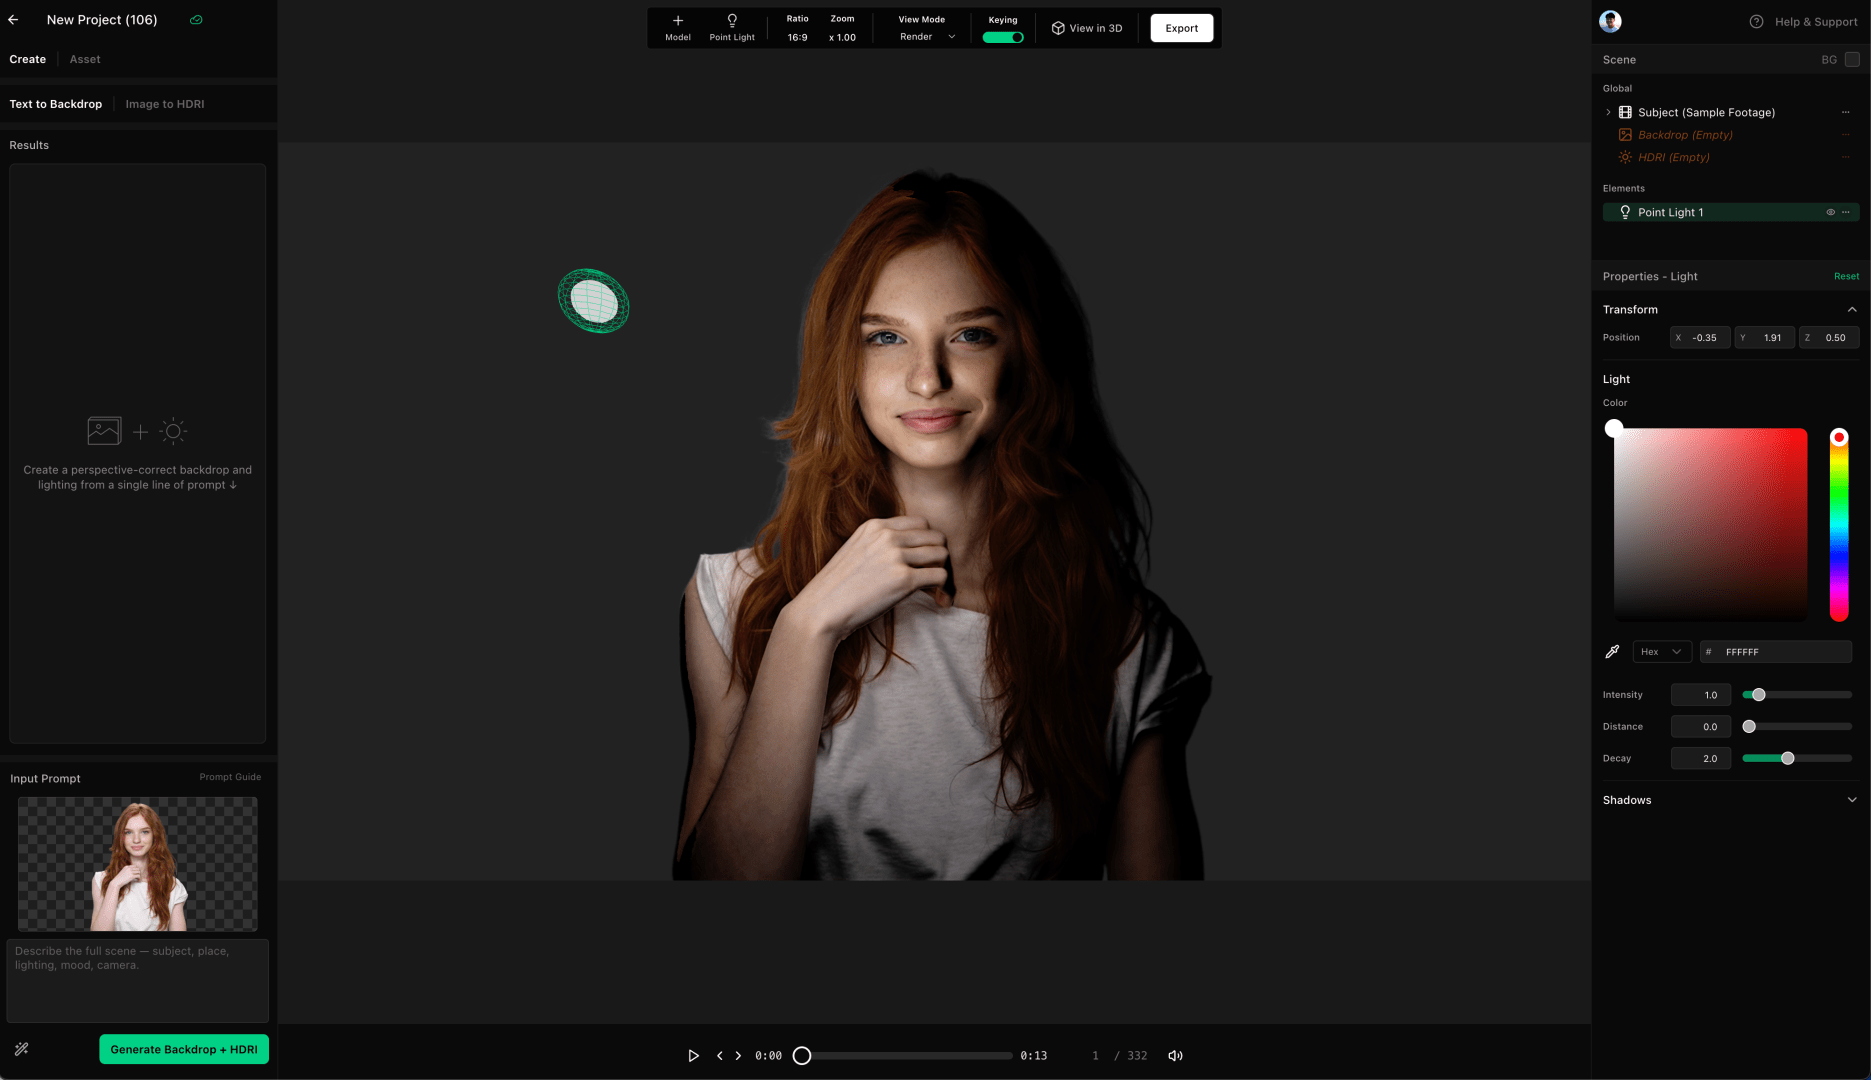Click the Generate Backdrop + HDRI button

(183, 1049)
